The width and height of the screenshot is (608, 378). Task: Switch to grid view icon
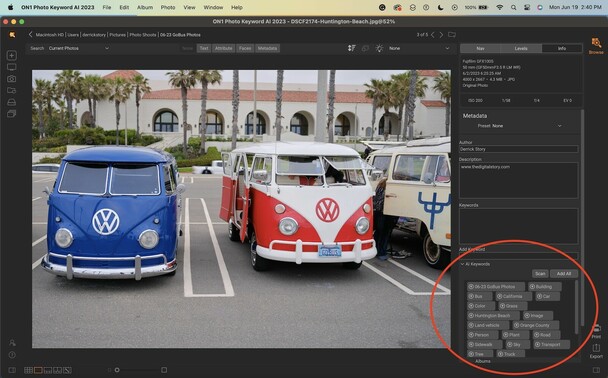click(x=28, y=370)
